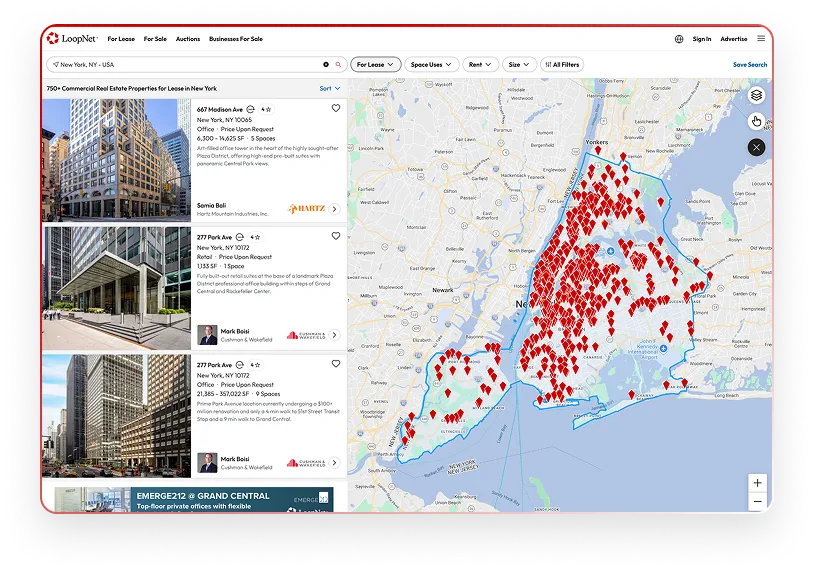Click the results count heading text
Screen dimensions: 814x570
pos(132,88)
